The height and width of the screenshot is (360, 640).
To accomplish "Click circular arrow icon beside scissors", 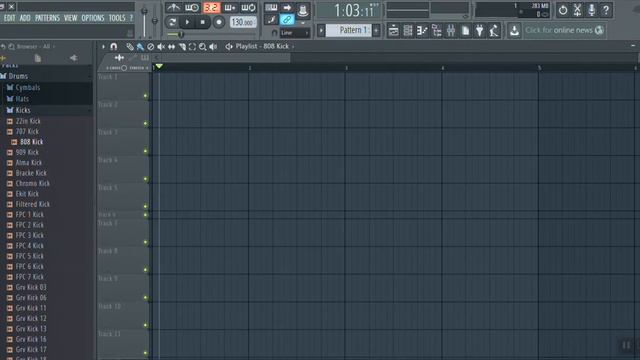I will pyautogui.click(x=563, y=10).
